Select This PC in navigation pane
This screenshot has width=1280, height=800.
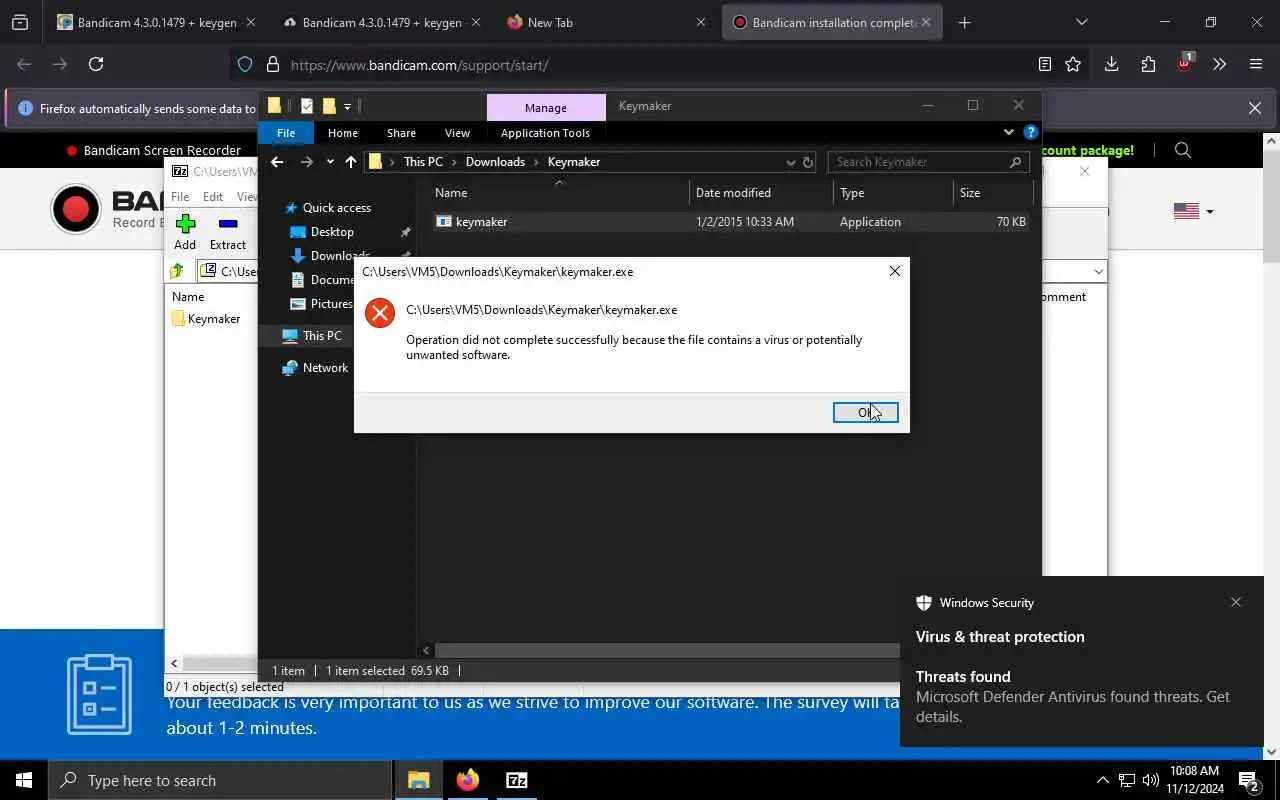322,336
